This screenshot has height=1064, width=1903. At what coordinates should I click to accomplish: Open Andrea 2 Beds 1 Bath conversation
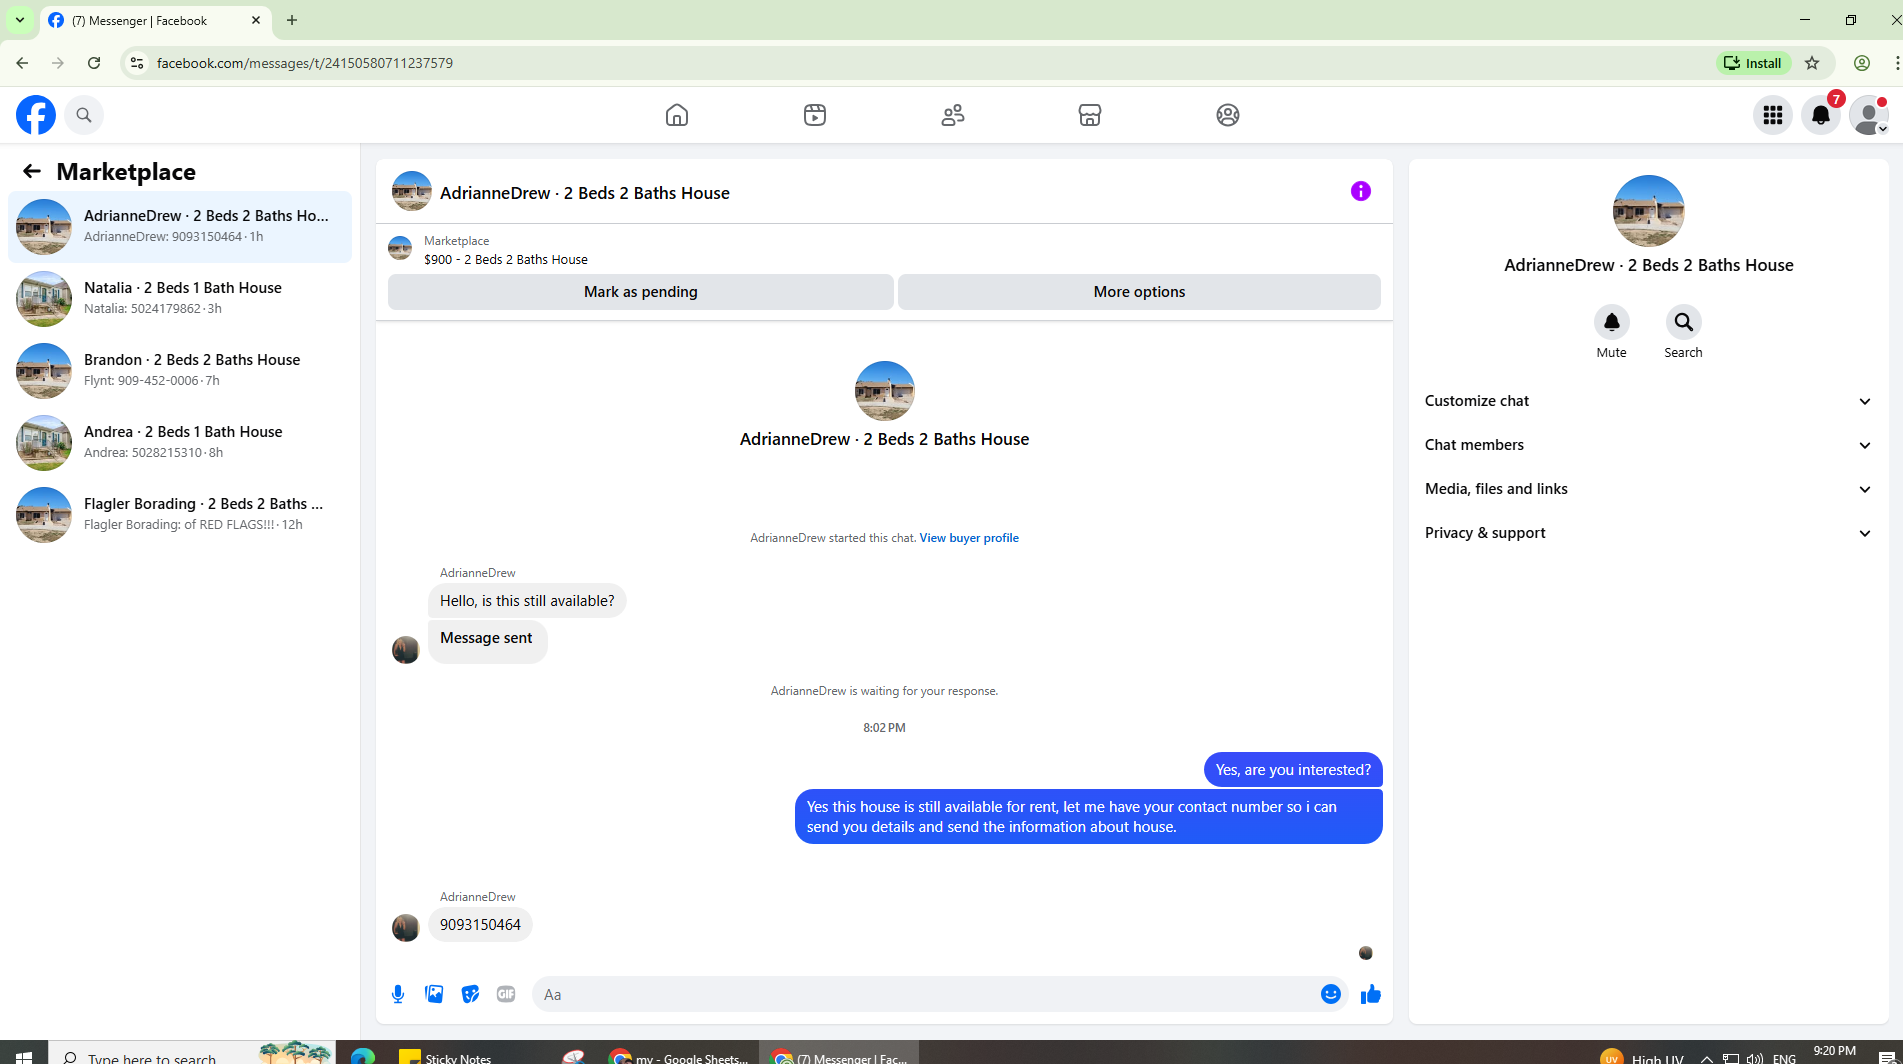(x=180, y=443)
